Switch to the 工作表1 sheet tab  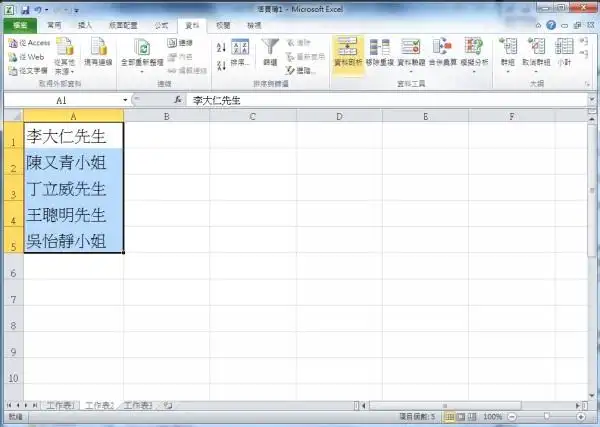(x=60, y=405)
